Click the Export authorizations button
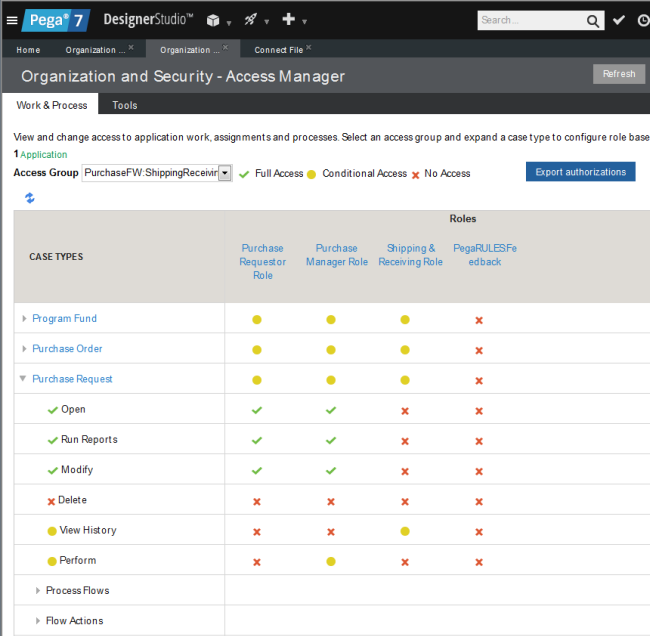Image resolution: width=650 pixels, height=636 pixels. tap(580, 172)
